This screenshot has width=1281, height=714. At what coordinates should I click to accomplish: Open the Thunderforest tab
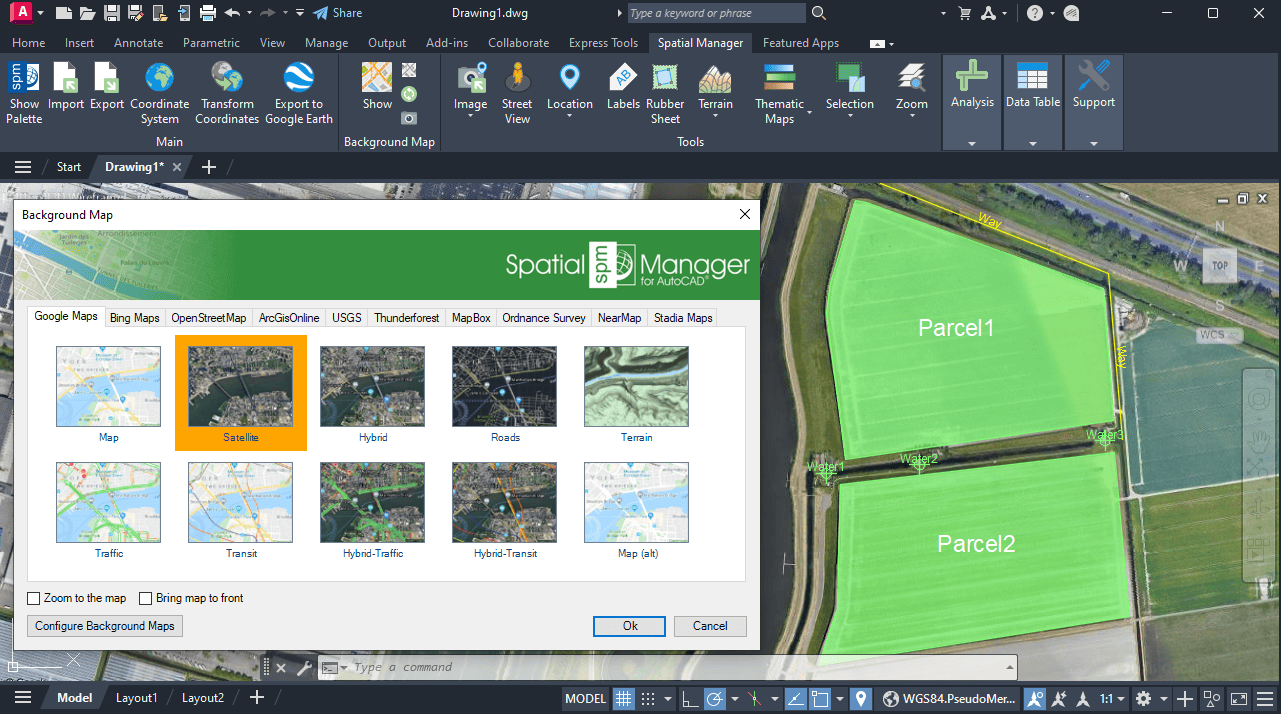(407, 318)
